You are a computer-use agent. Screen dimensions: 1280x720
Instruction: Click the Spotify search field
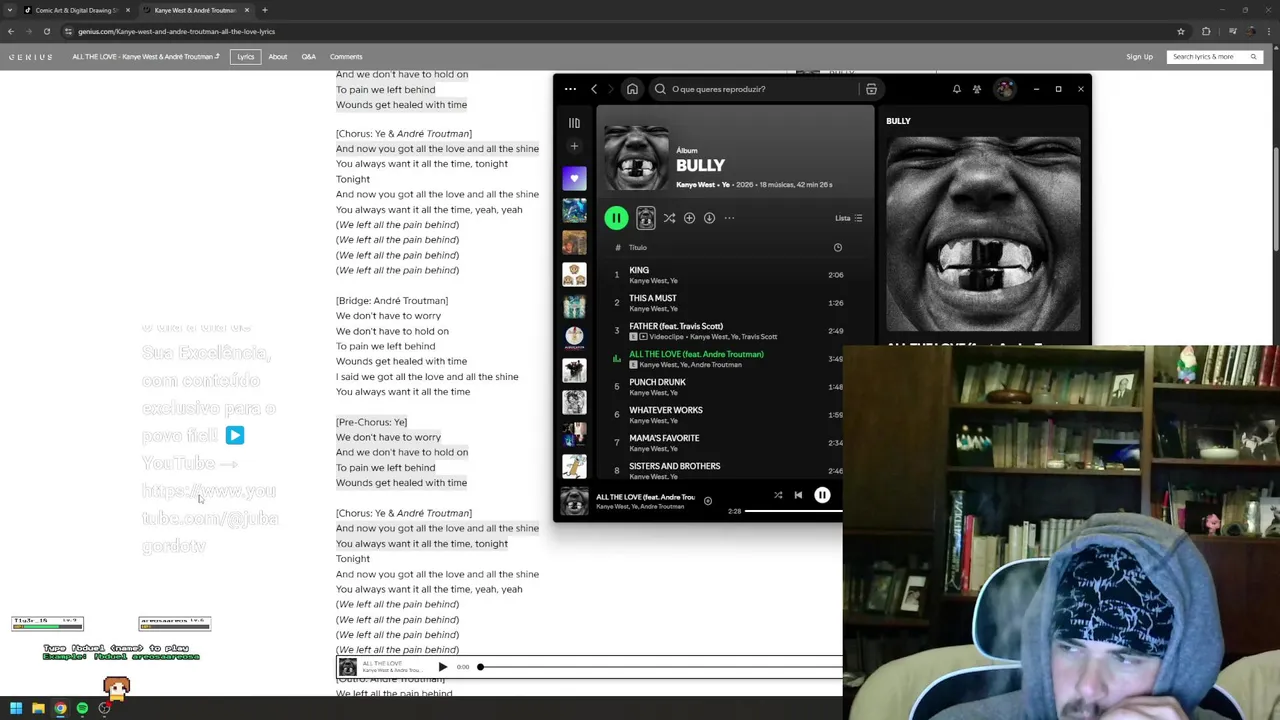click(x=755, y=89)
